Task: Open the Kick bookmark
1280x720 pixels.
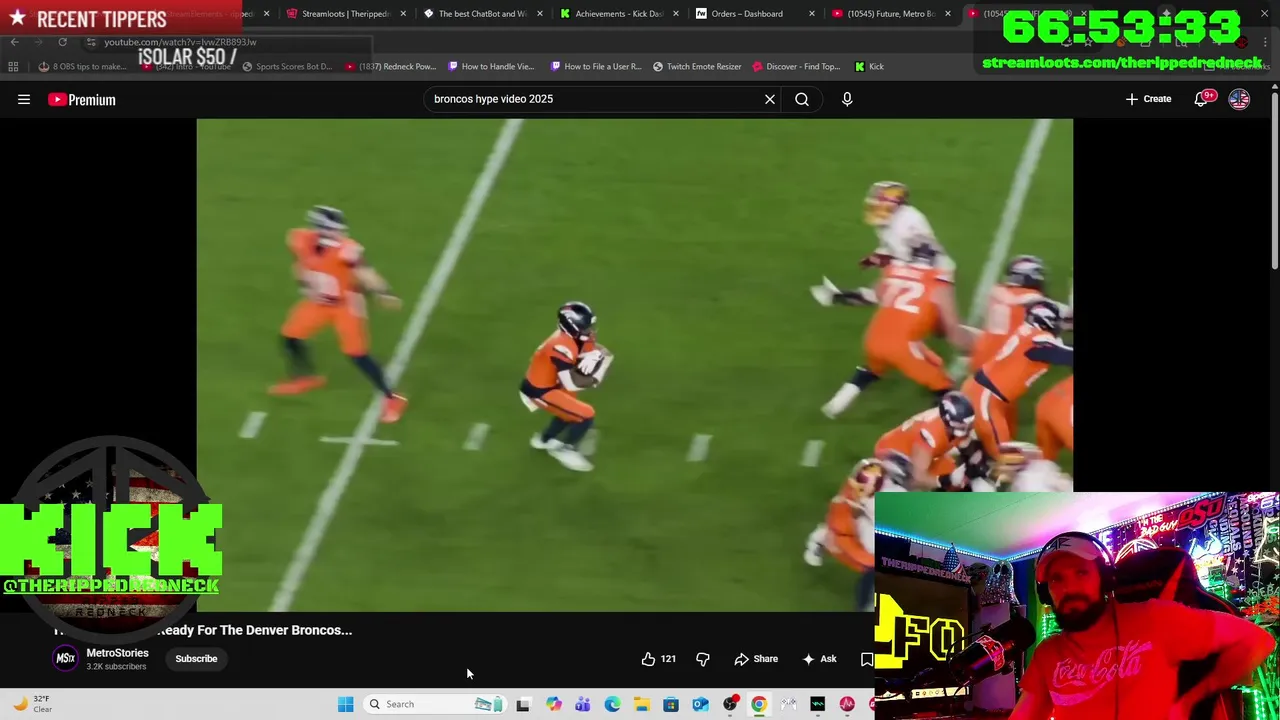Action: (869, 66)
